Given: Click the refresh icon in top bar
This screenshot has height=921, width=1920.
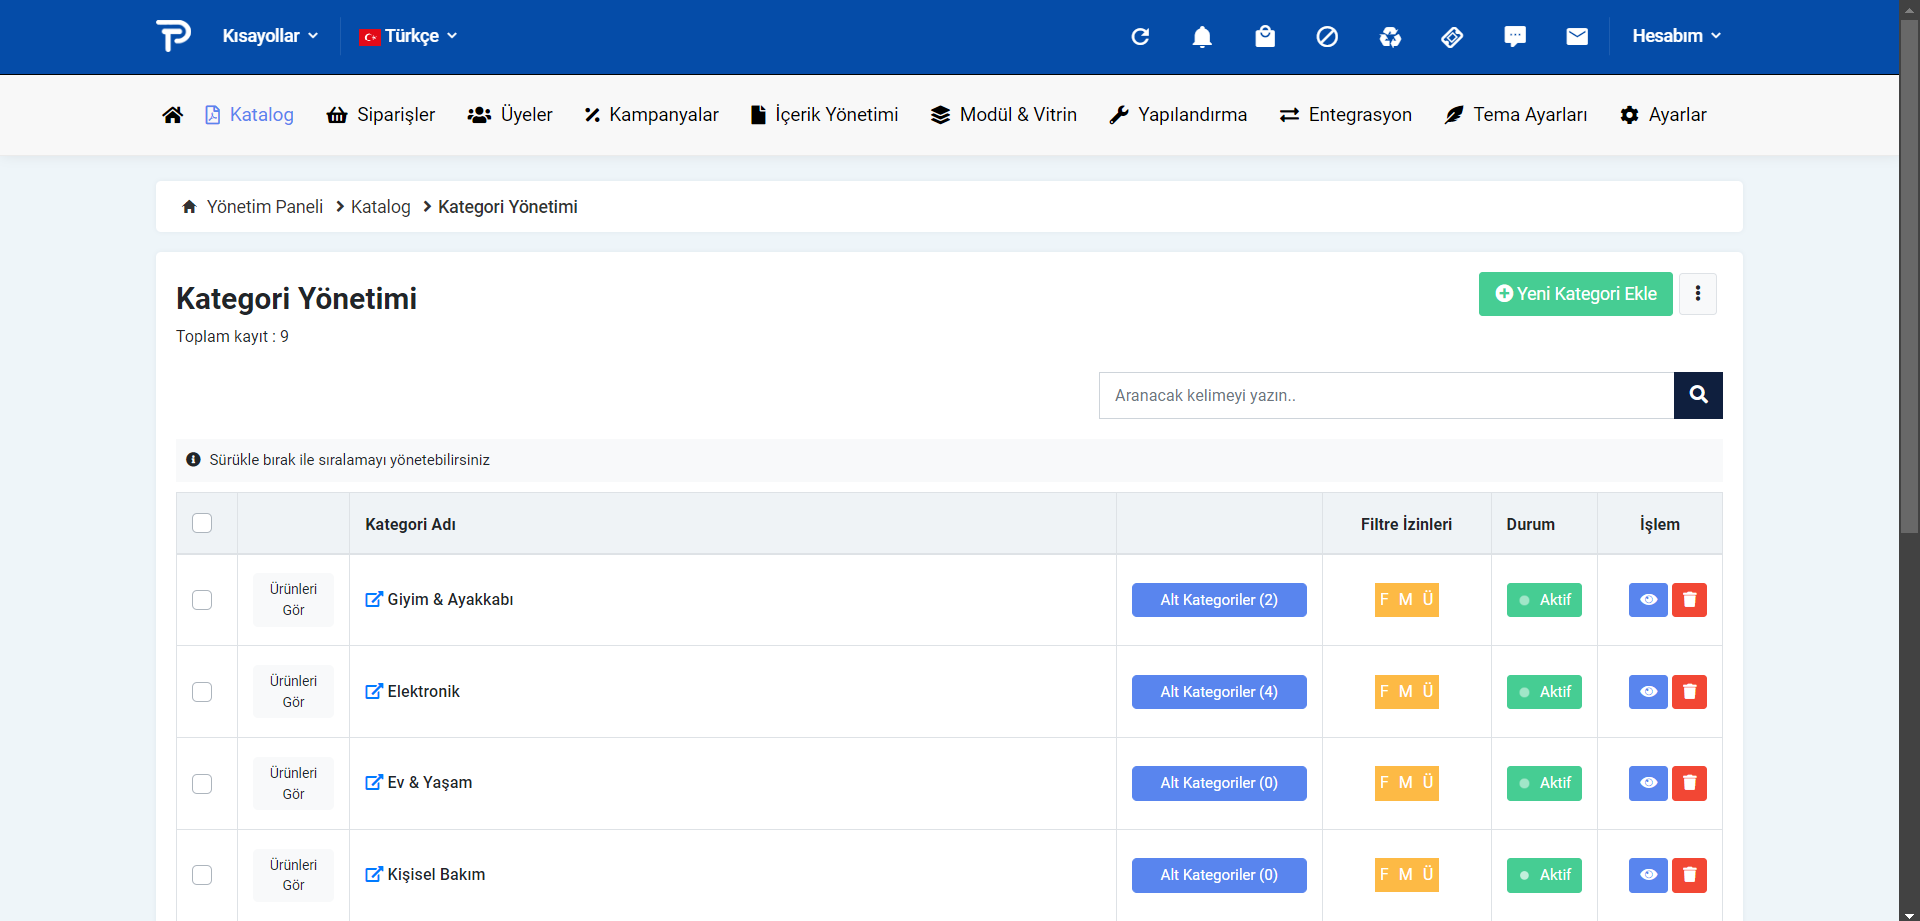Looking at the screenshot, I should tap(1140, 37).
